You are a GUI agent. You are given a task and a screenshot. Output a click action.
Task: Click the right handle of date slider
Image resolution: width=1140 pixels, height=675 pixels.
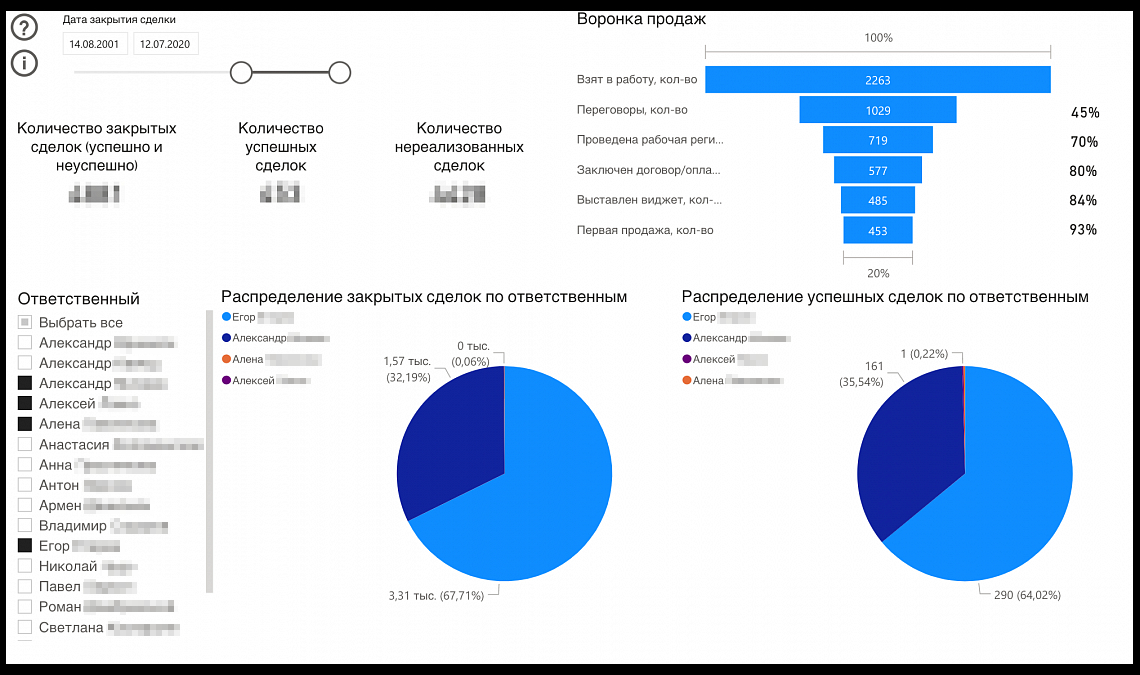[340, 73]
